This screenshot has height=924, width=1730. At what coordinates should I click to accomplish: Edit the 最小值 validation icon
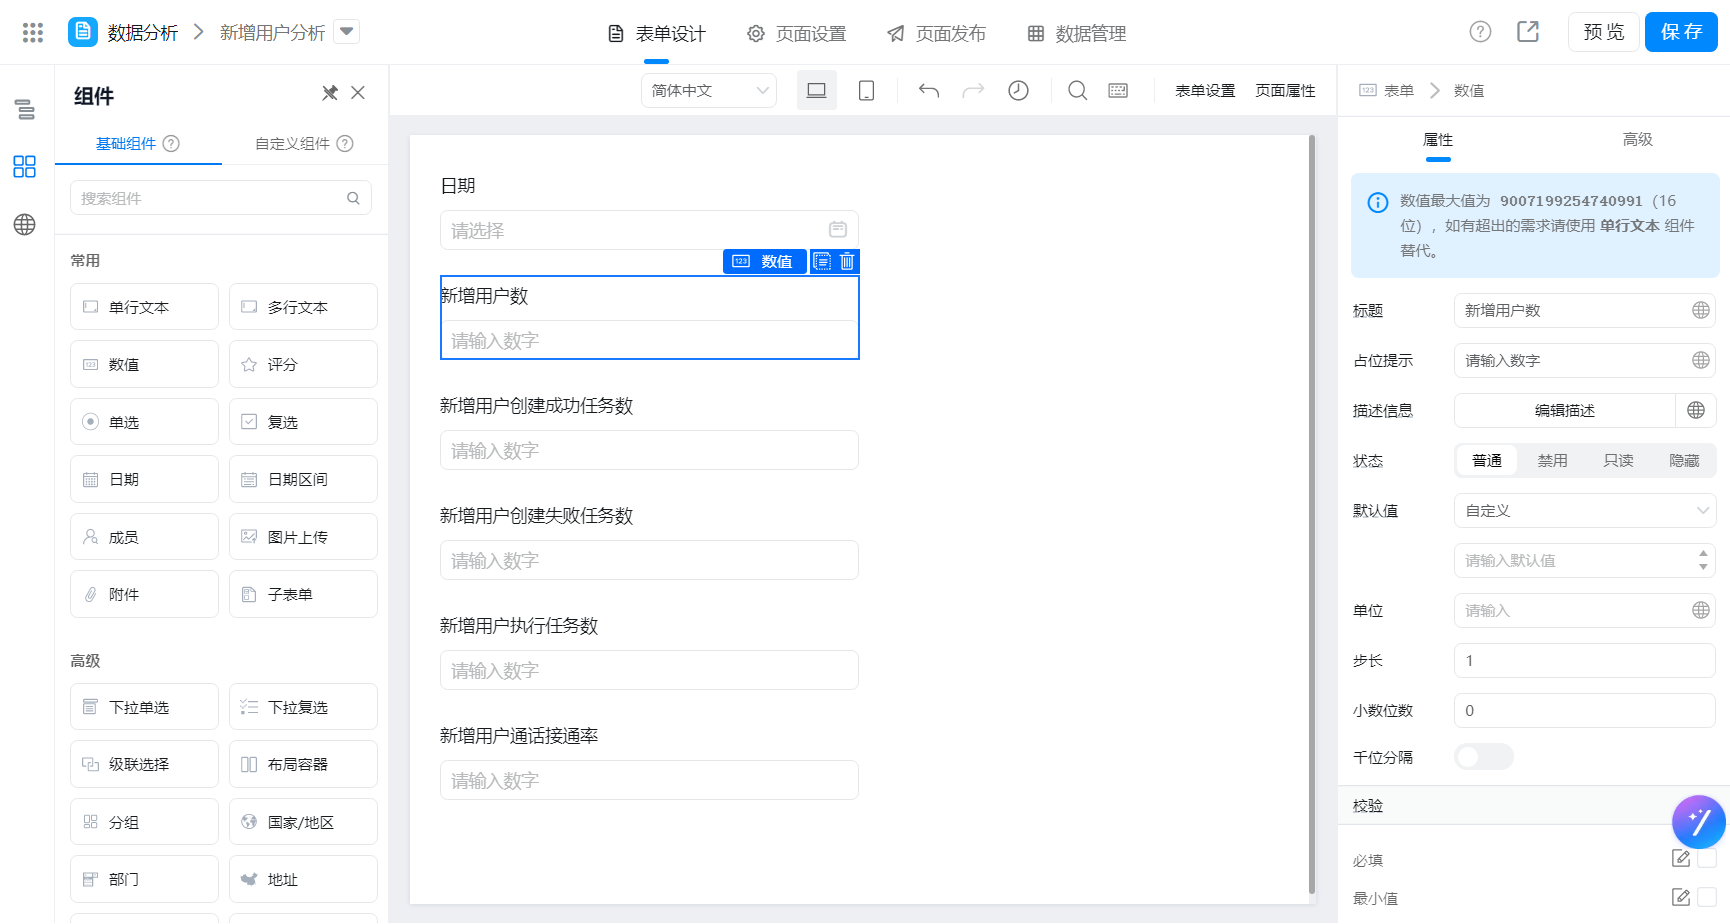click(x=1680, y=897)
